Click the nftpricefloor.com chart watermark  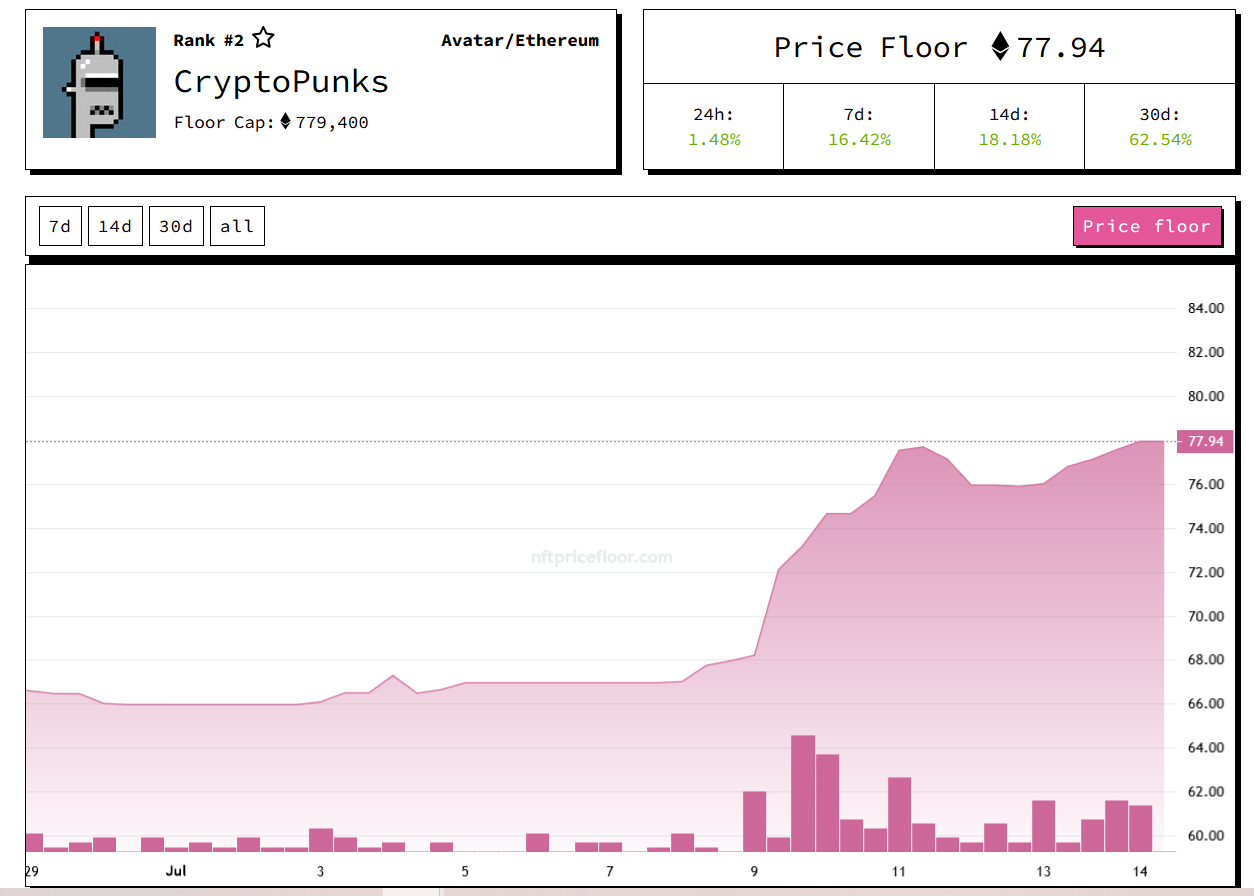(x=602, y=557)
